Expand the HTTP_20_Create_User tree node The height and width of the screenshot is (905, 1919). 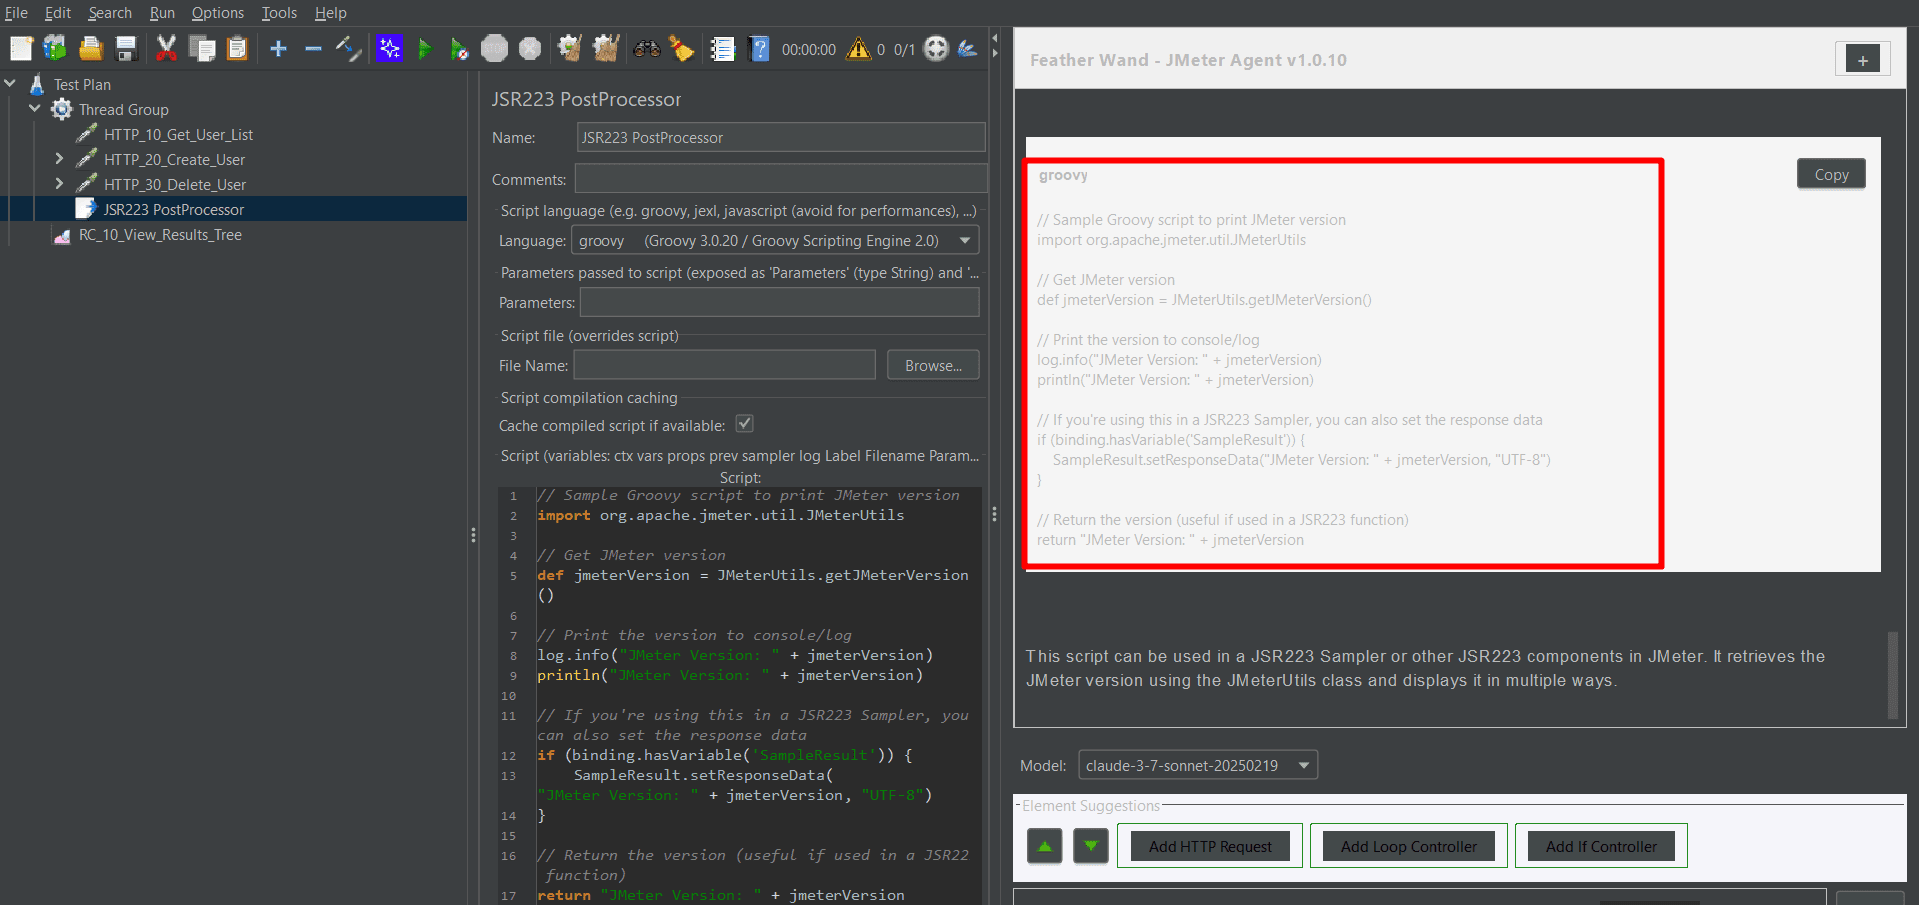tap(59, 159)
